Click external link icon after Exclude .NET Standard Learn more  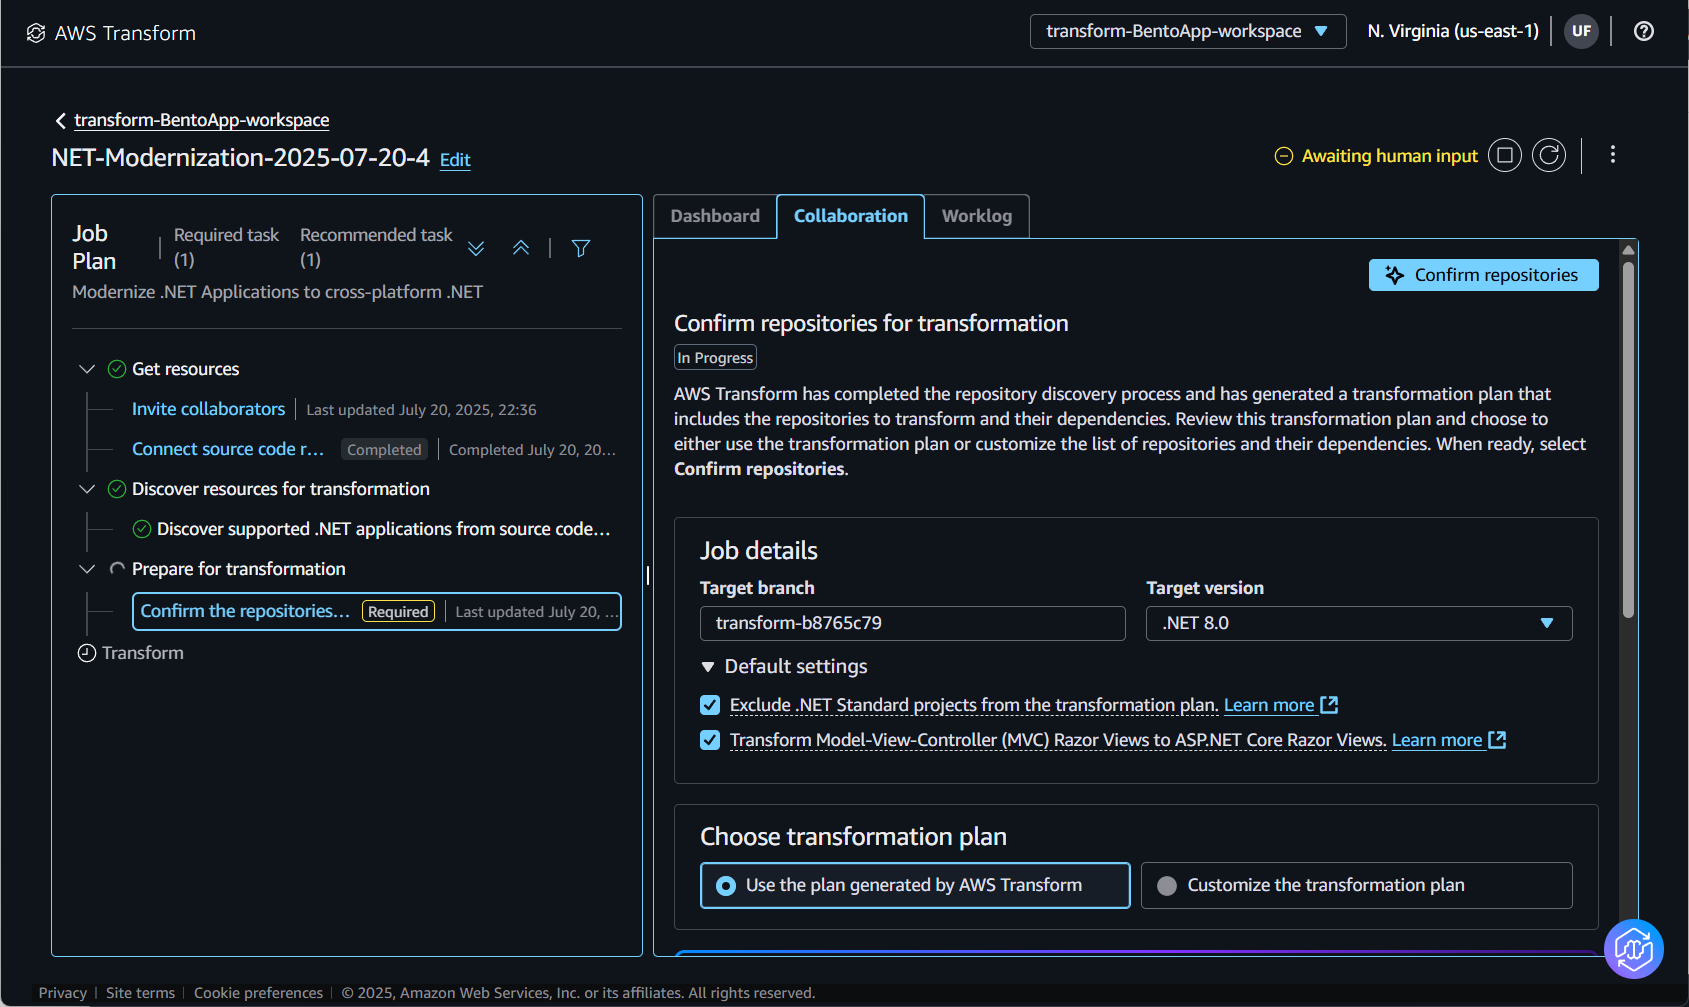[x=1329, y=705]
